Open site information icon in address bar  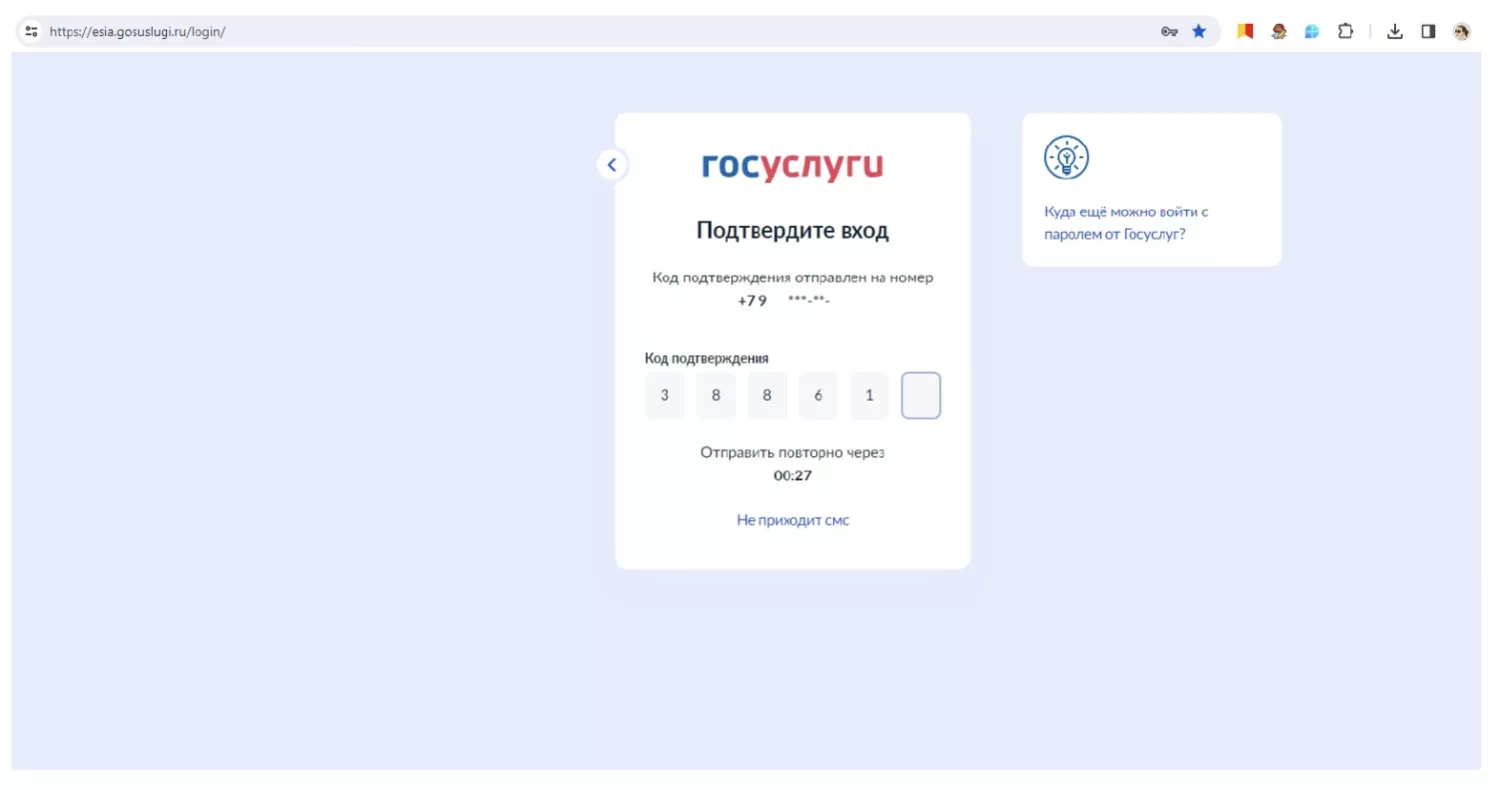click(31, 31)
